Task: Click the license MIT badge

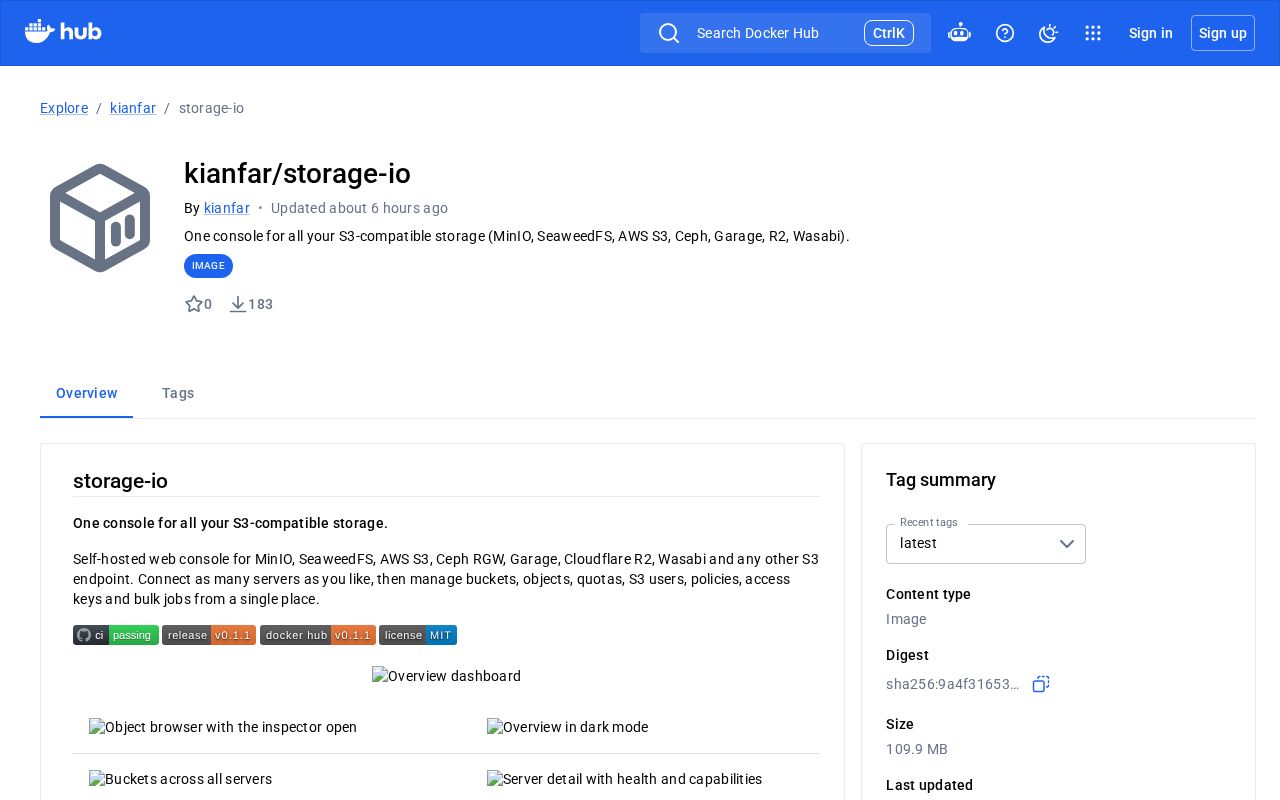Action: click(x=418, y=635)
